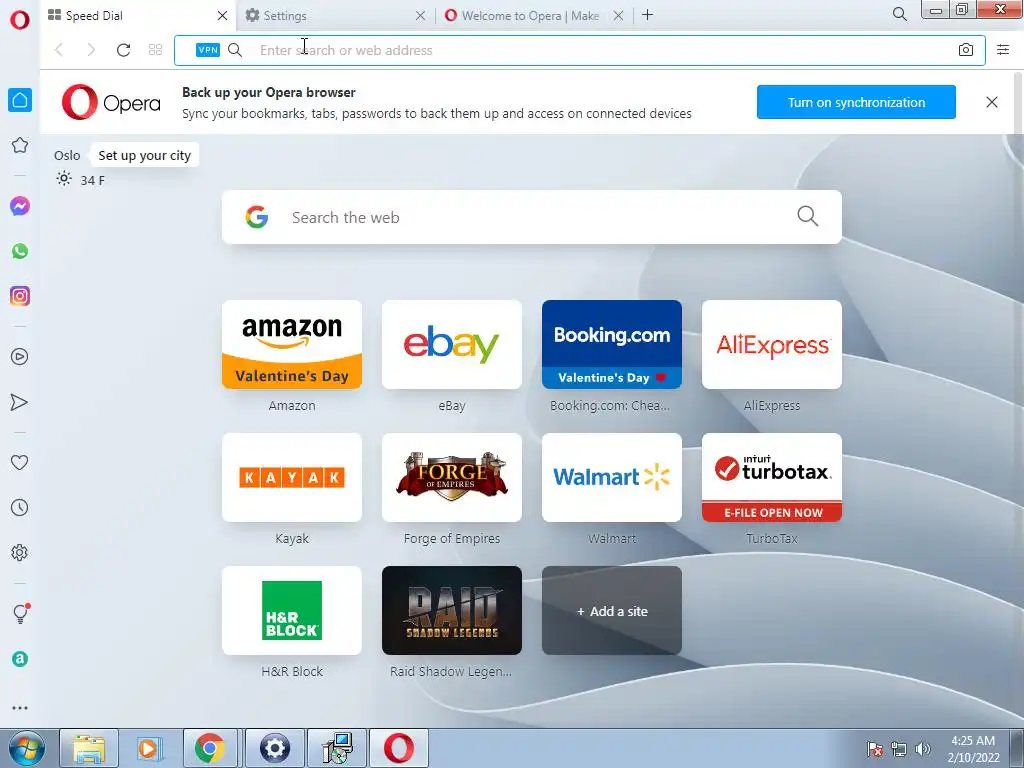The width and height of the screenshot is (1024, 768).
Task: Click the sun weather icon
Action: [x=63, y=179]
